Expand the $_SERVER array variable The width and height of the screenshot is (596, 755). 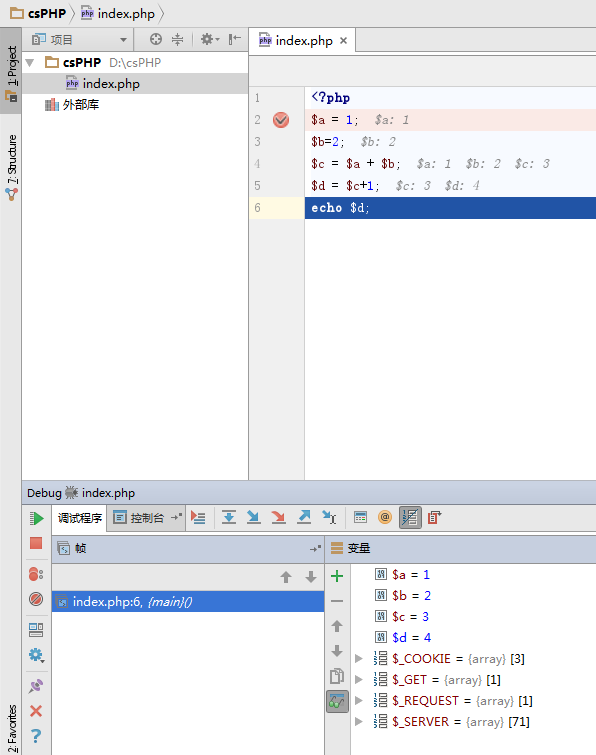[359, 721]
